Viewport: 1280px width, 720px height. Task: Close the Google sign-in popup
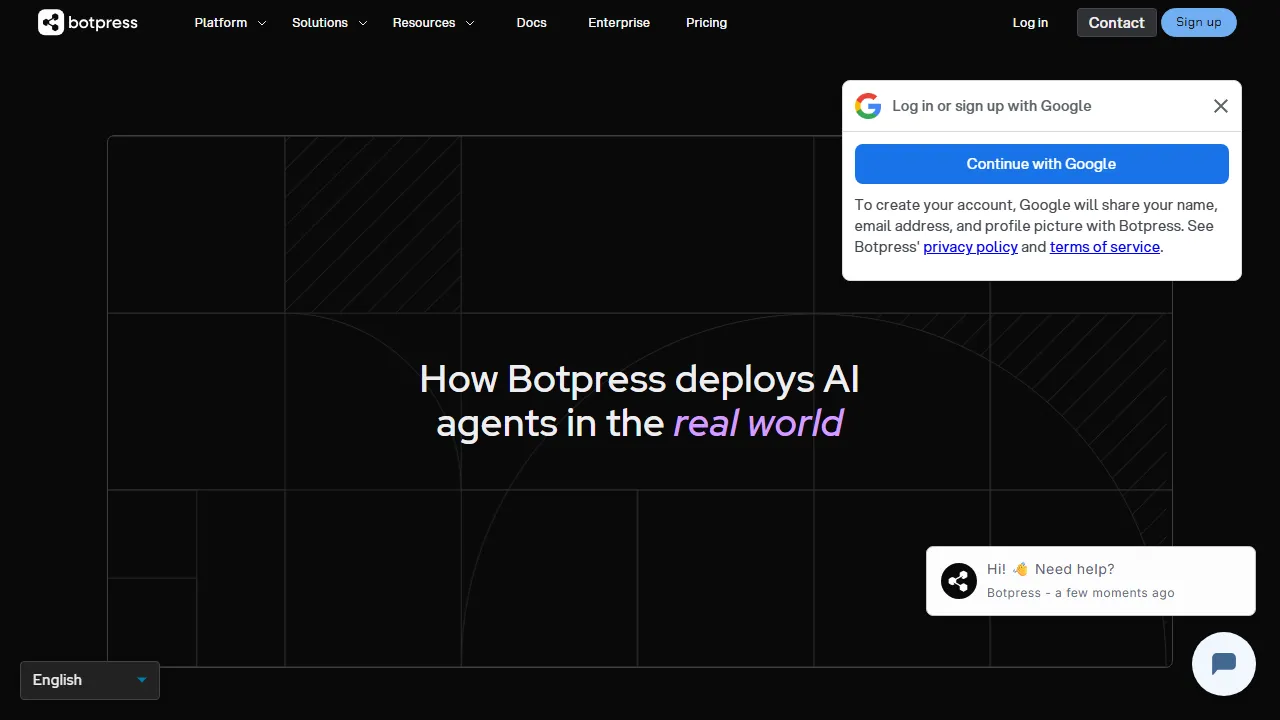[1221, 106]
